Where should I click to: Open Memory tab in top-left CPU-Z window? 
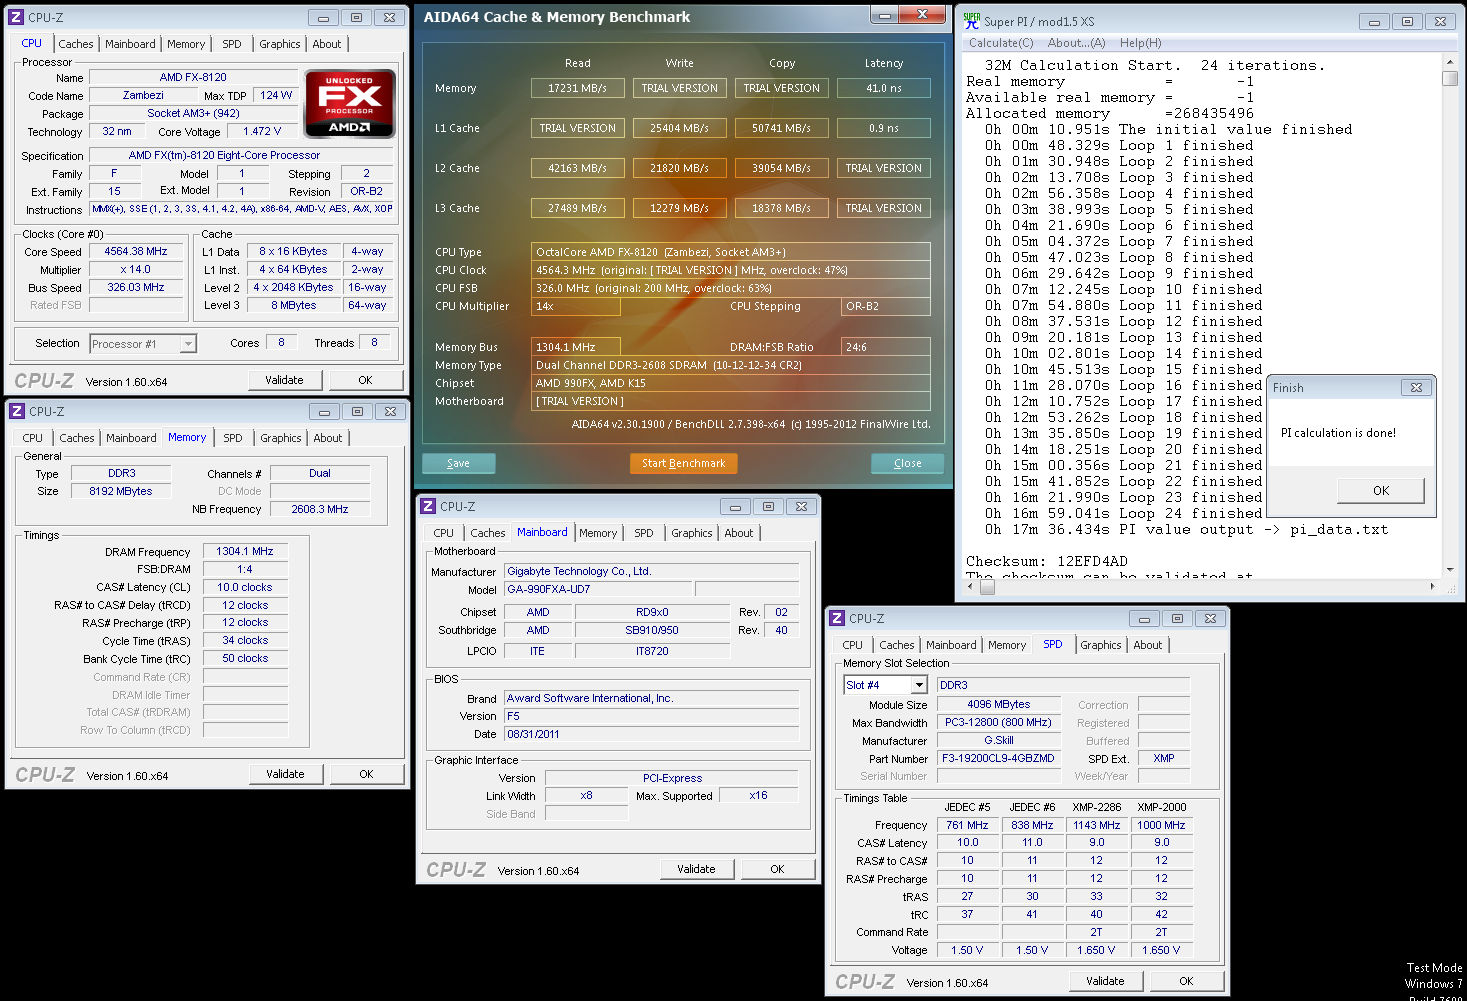[186, 44]
